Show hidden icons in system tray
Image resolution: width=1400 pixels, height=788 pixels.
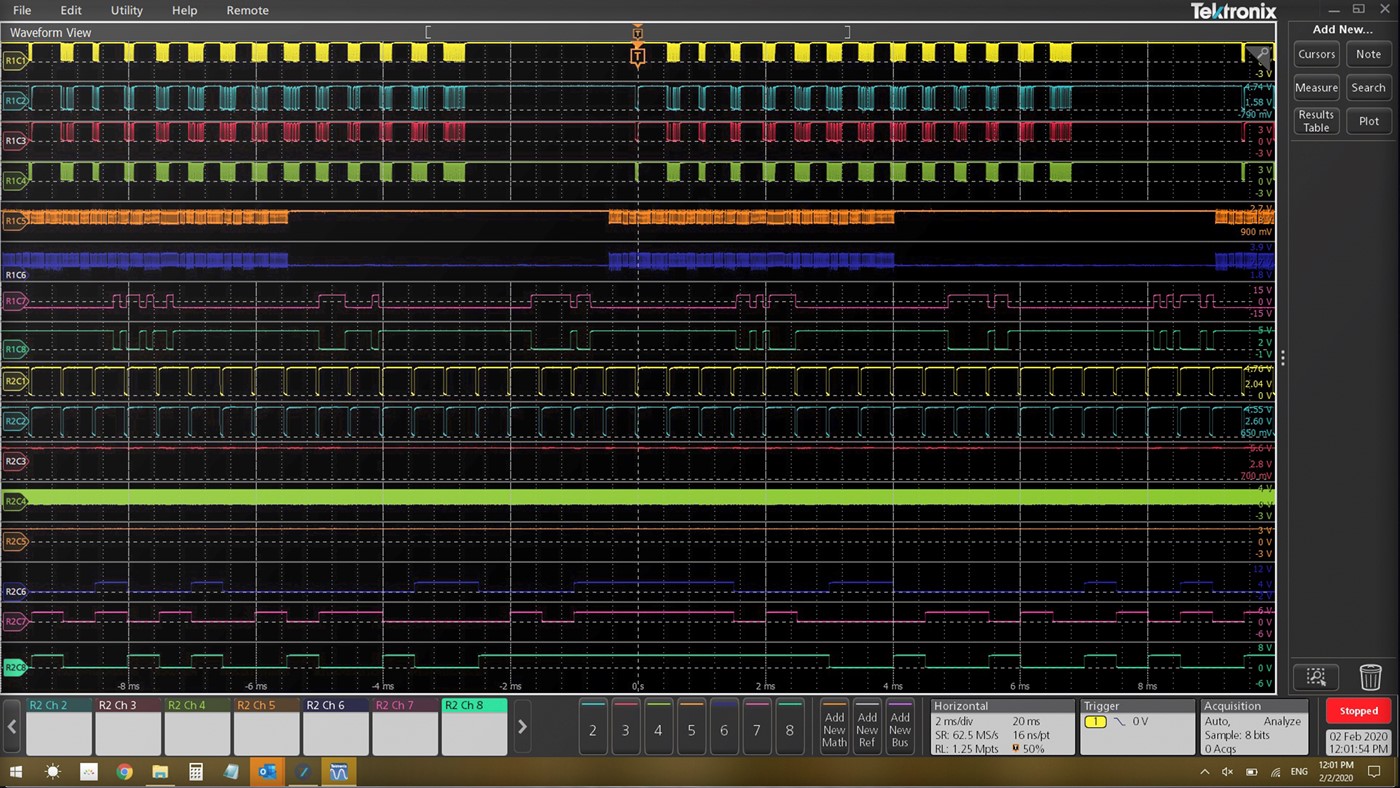click(x=1204, y=772)
